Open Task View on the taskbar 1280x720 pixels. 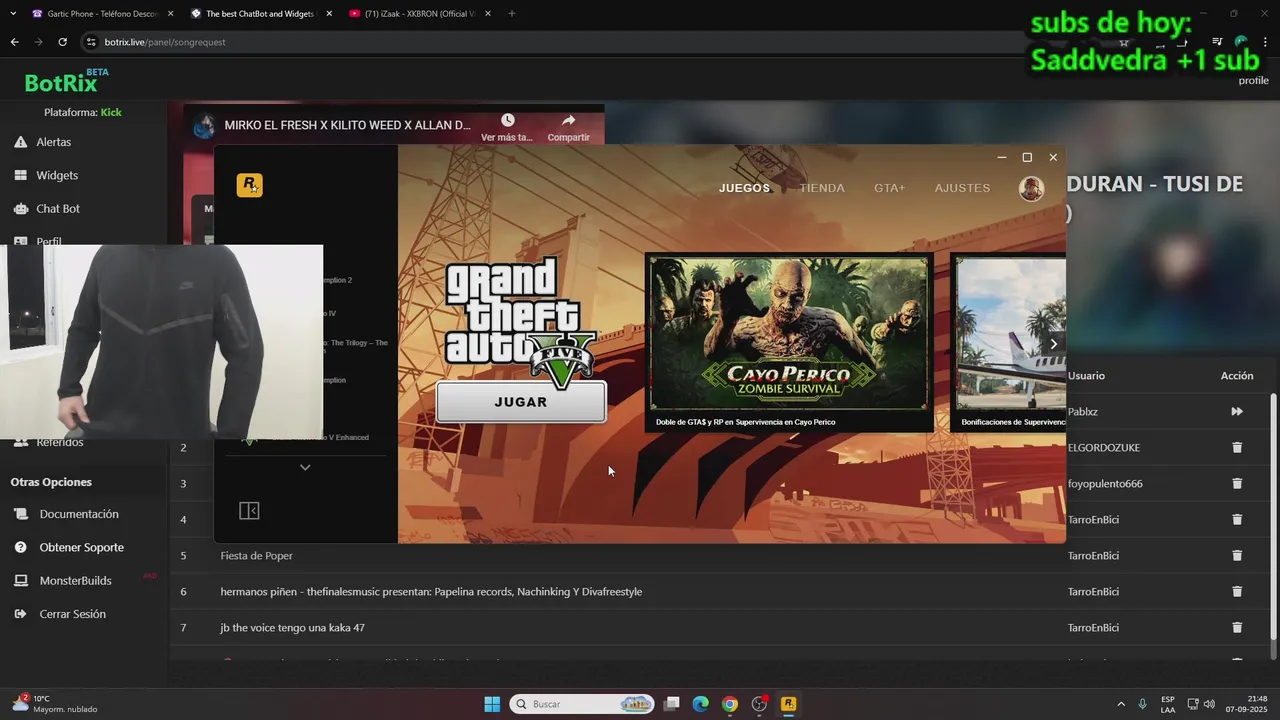[672, 704]
